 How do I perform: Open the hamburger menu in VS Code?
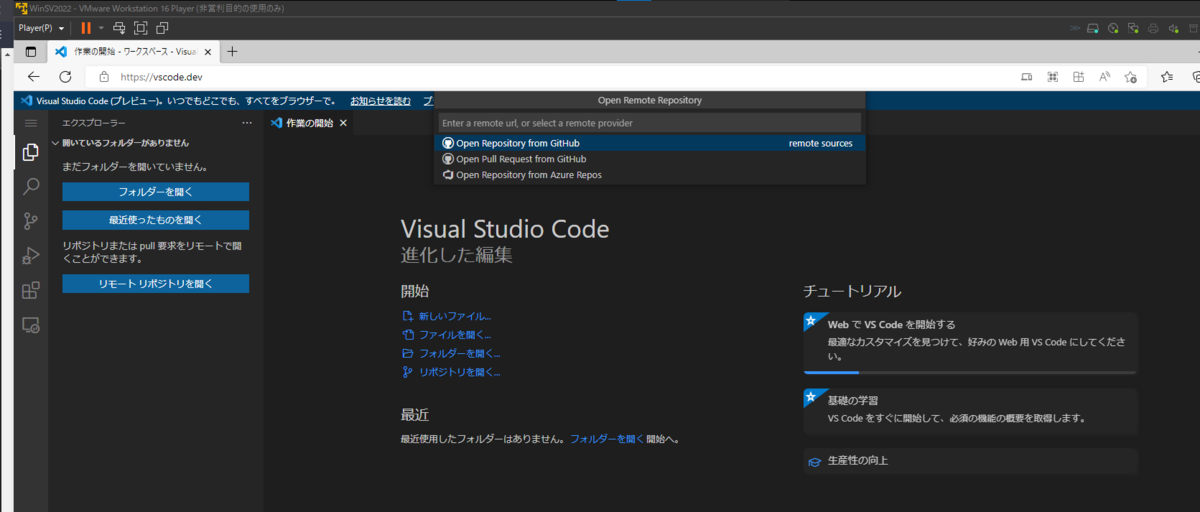[30, 123]
